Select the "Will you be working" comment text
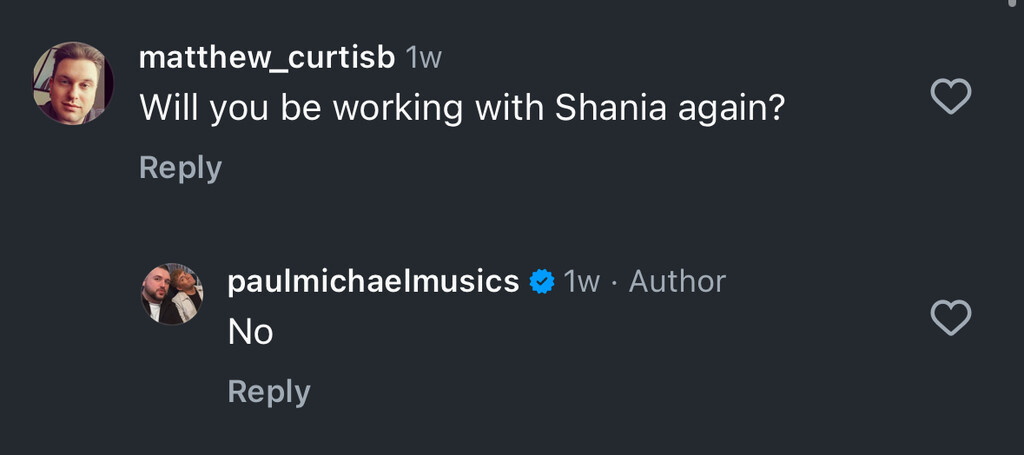This screenshot has height=455, width=1024. pos(462,108)
